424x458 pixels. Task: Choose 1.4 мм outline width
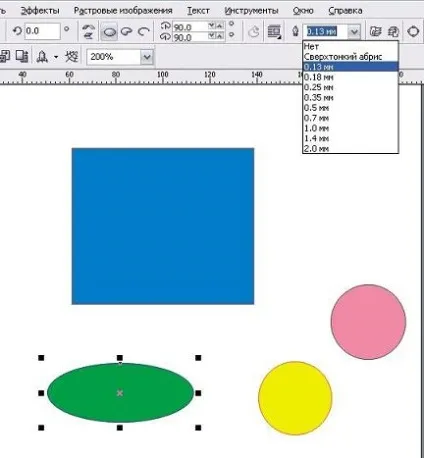(x=350, y=138)
